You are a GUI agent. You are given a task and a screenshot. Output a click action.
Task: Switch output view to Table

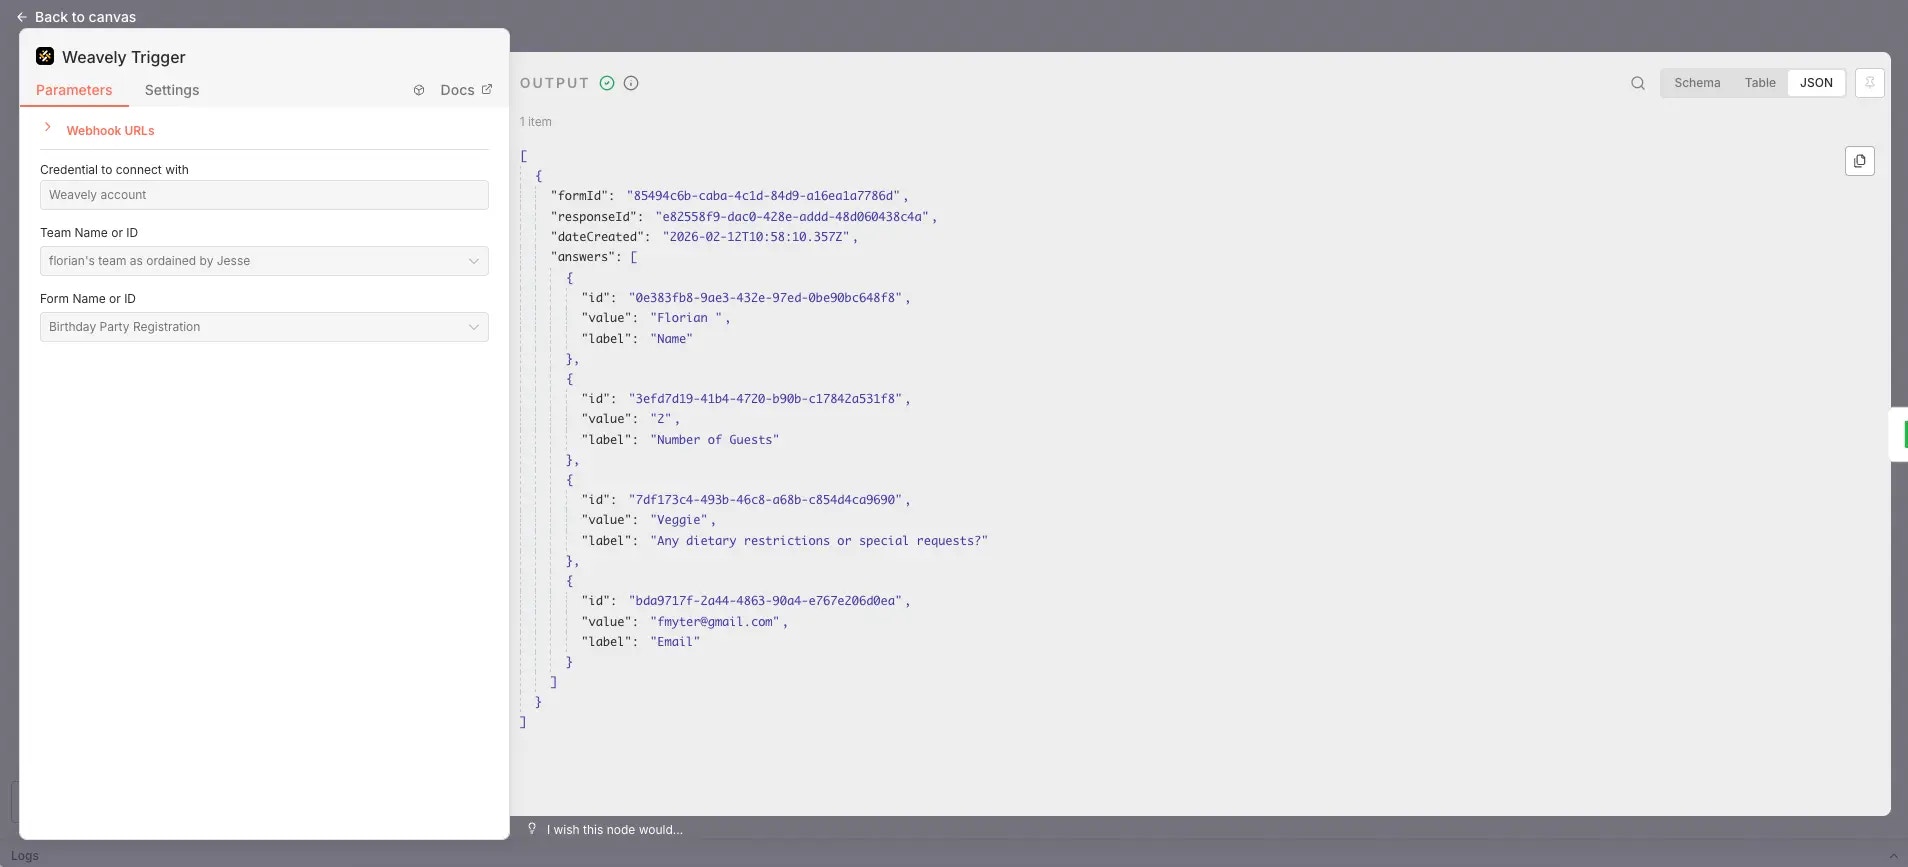click(x=1760, y=83)
